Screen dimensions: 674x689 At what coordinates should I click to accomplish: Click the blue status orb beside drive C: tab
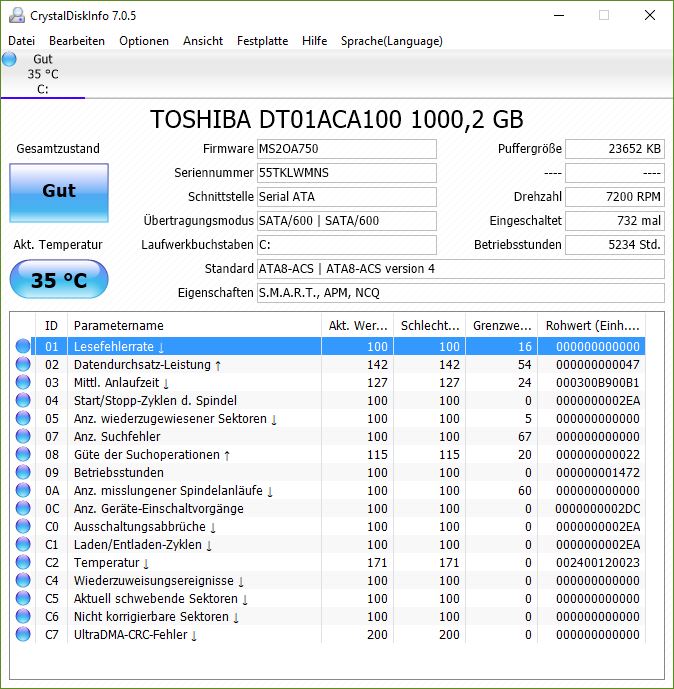[x=9, y=59]
